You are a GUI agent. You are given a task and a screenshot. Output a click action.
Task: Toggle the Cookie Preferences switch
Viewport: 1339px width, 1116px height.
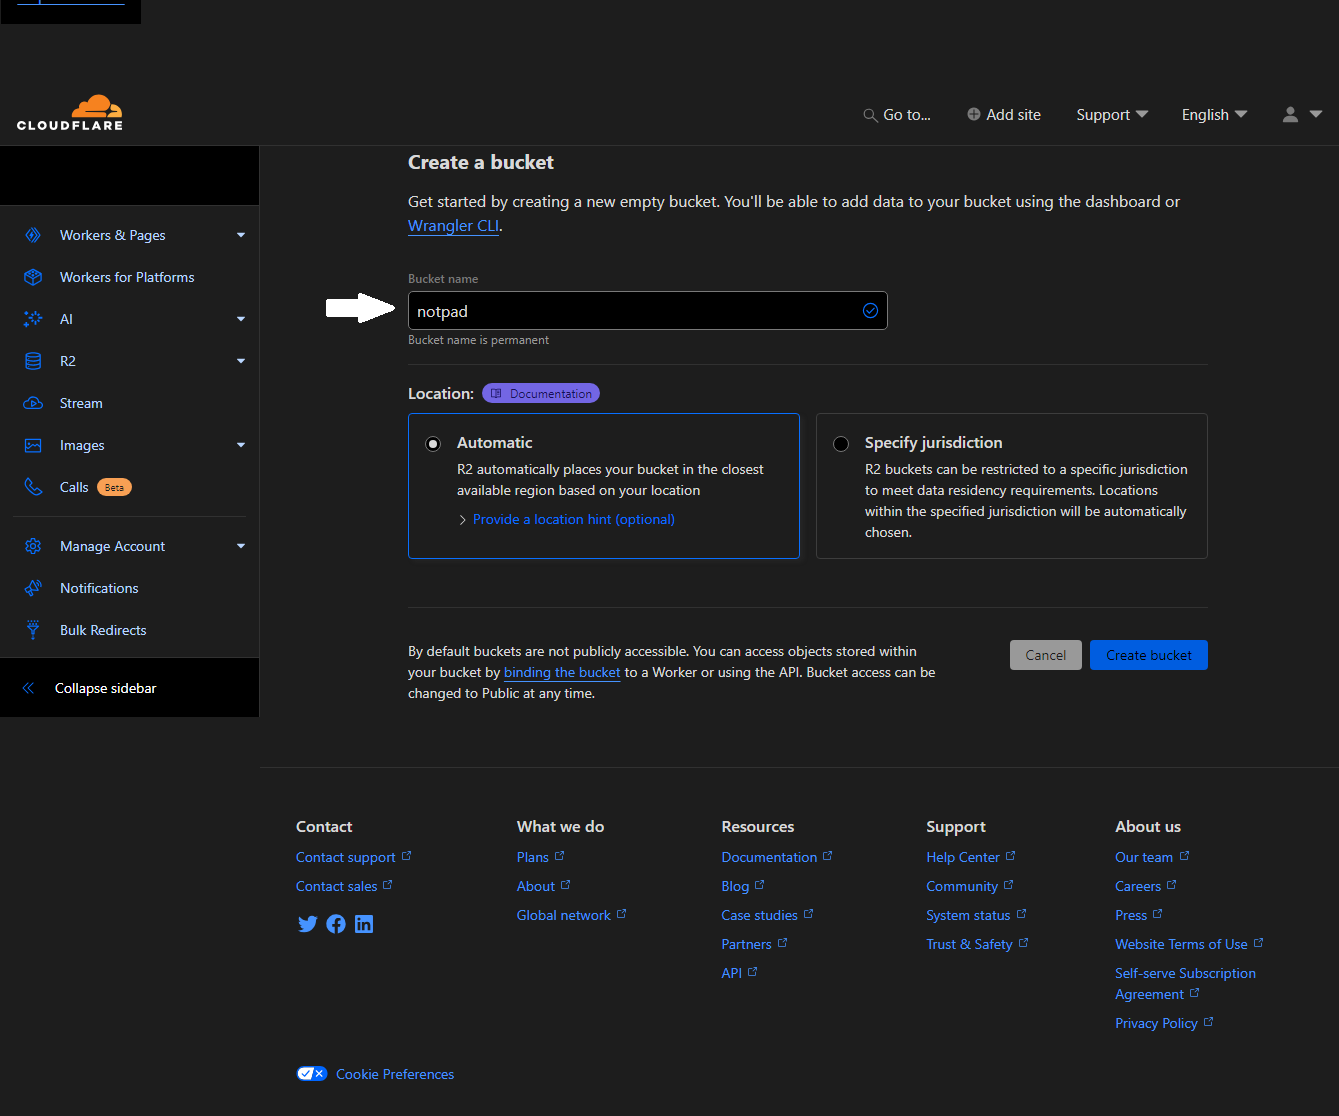click(312, 1074)
